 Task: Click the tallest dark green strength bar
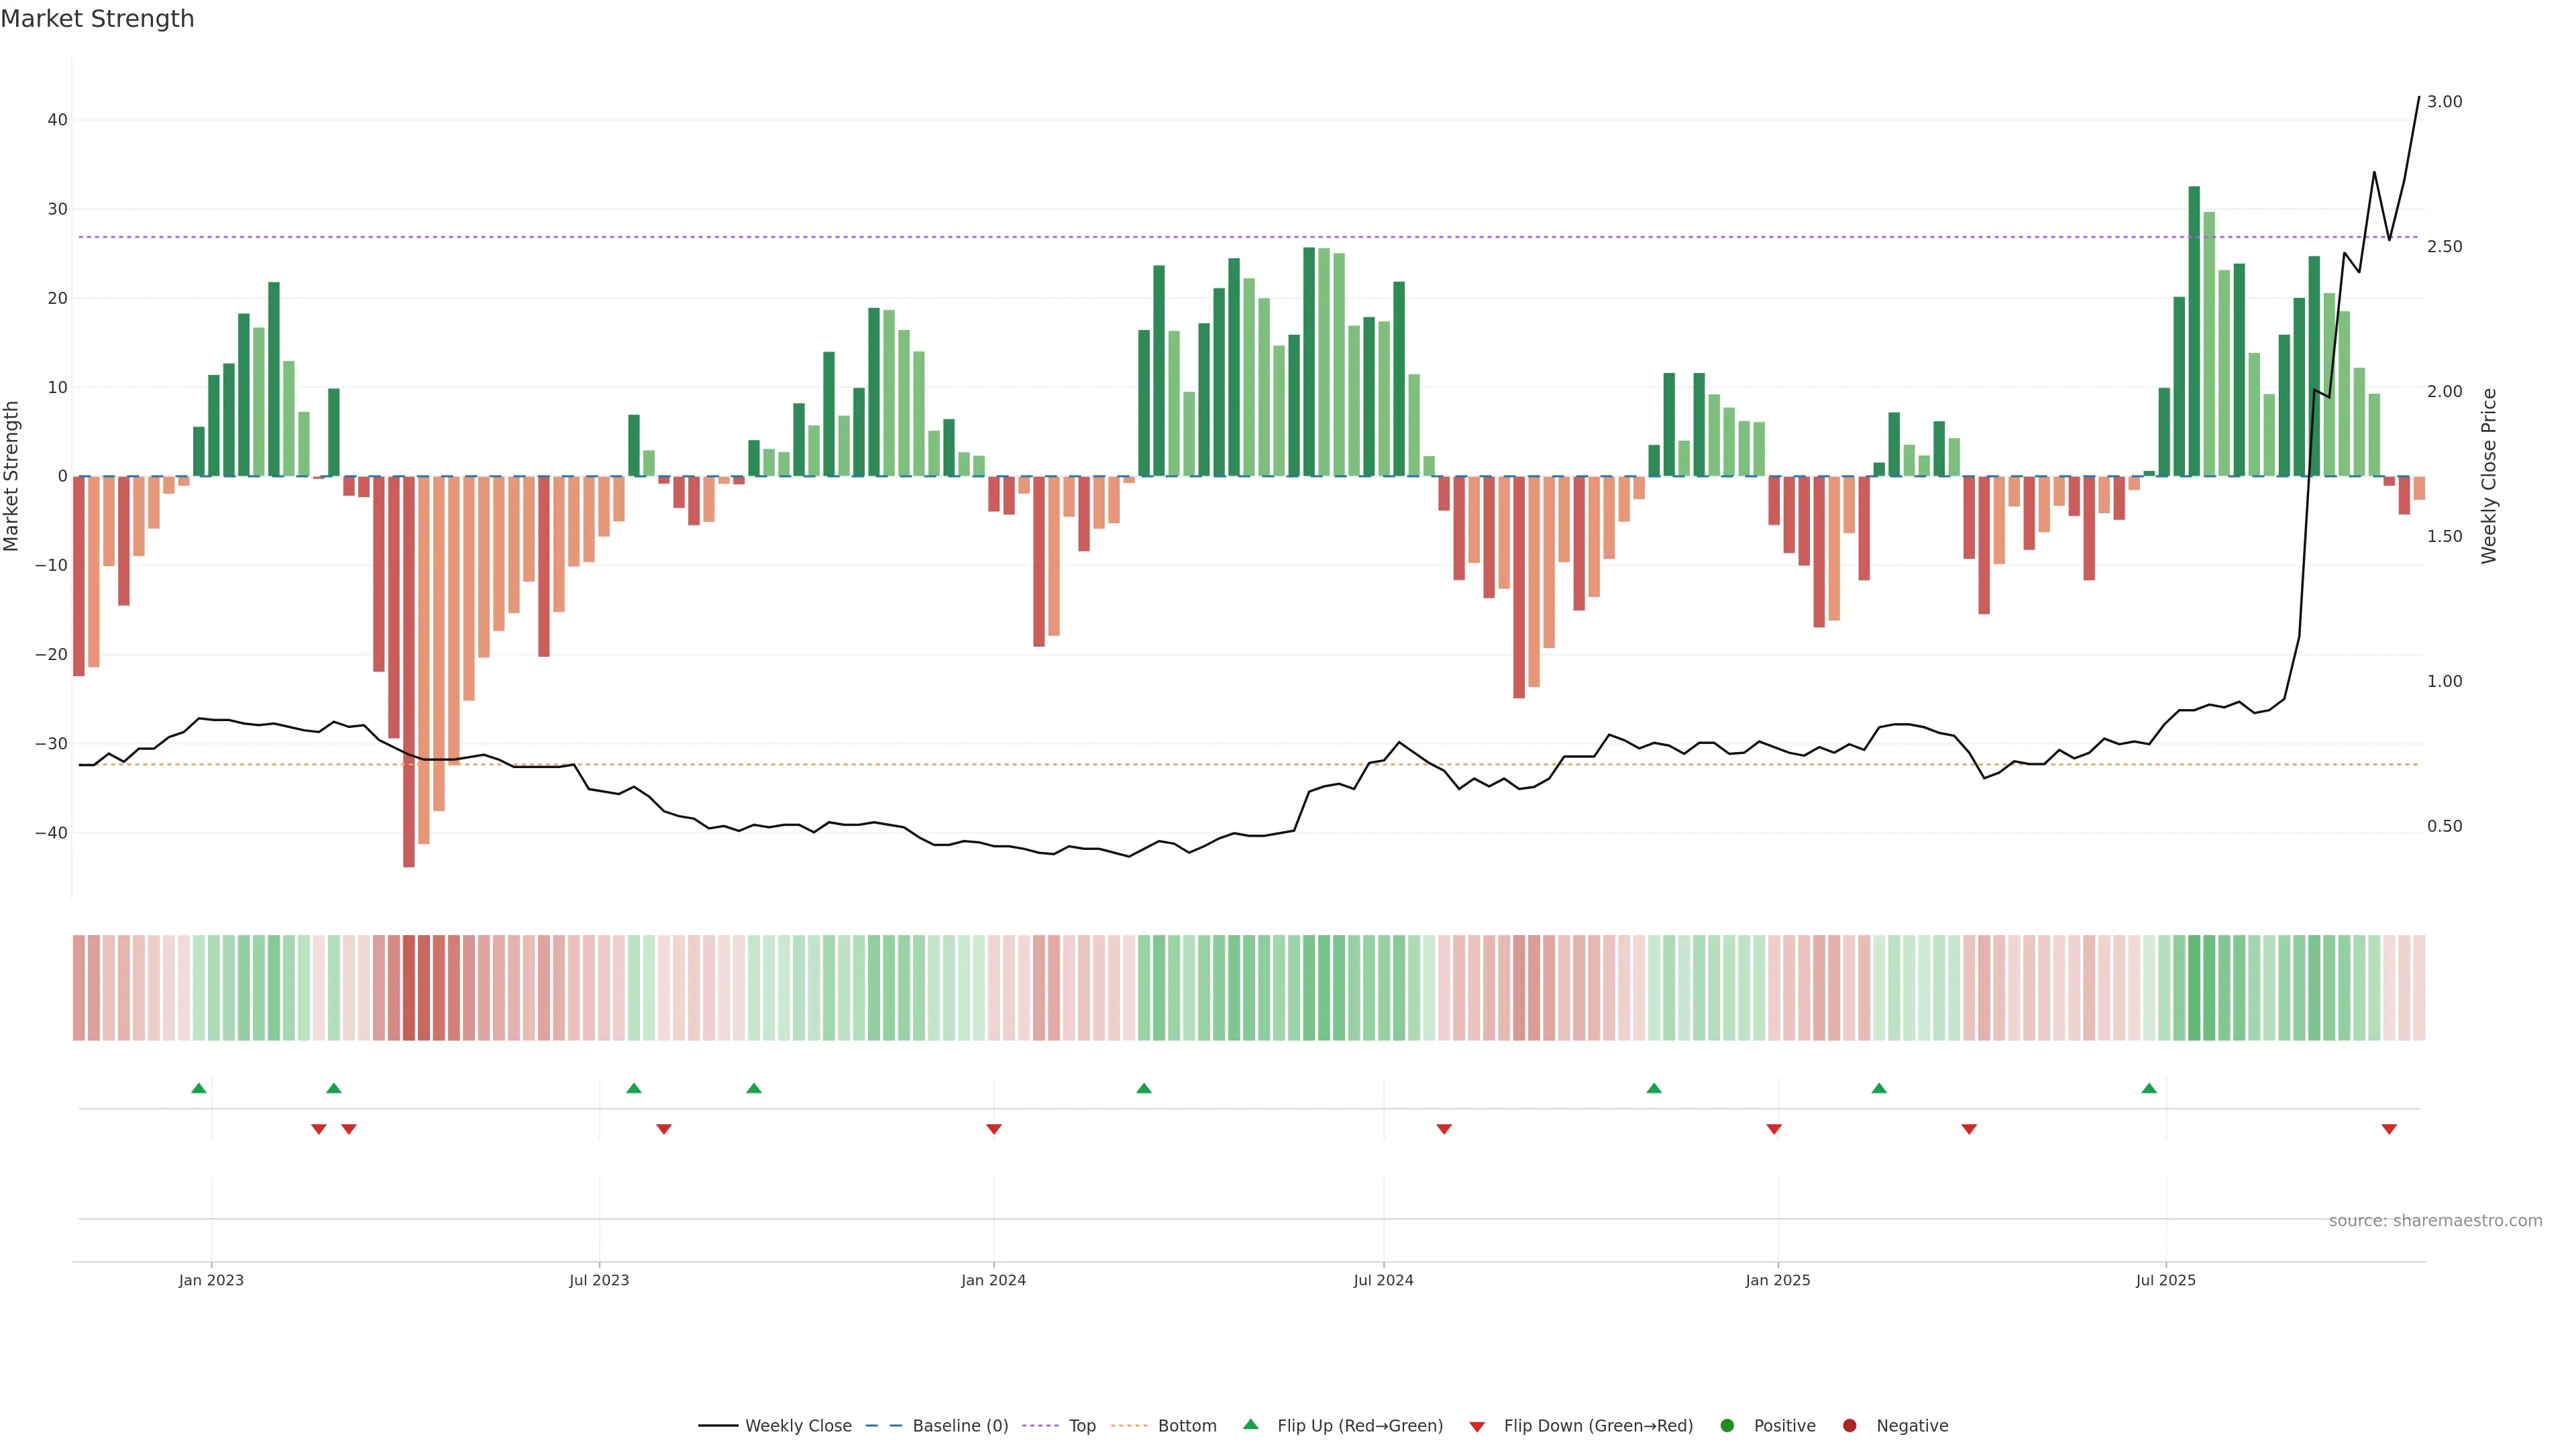click(x=2194, y=330)
